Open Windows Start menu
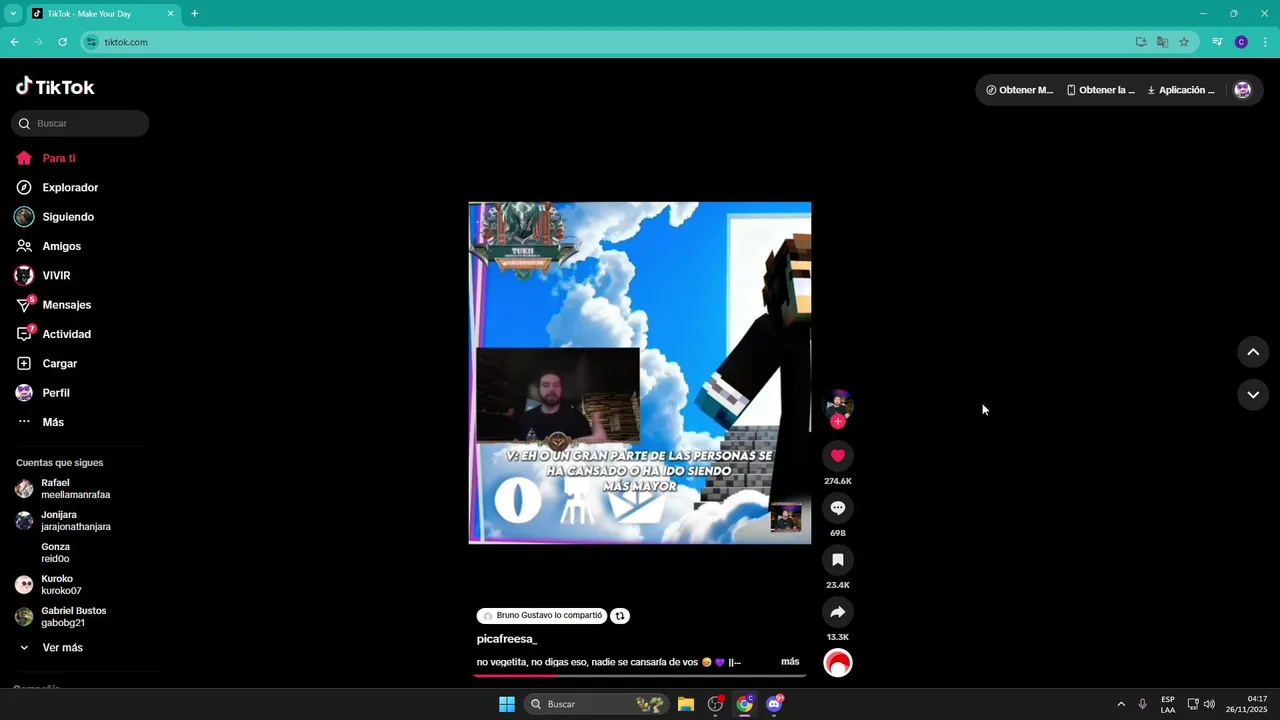The height and width of the screenshot is (720, 1280). pos(507,704)
